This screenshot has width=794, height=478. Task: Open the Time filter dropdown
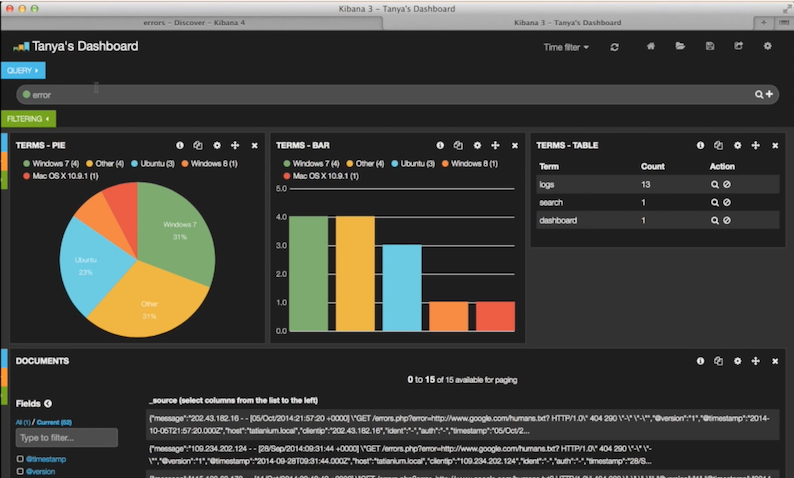pyautogui.click(x=566, y=47)
